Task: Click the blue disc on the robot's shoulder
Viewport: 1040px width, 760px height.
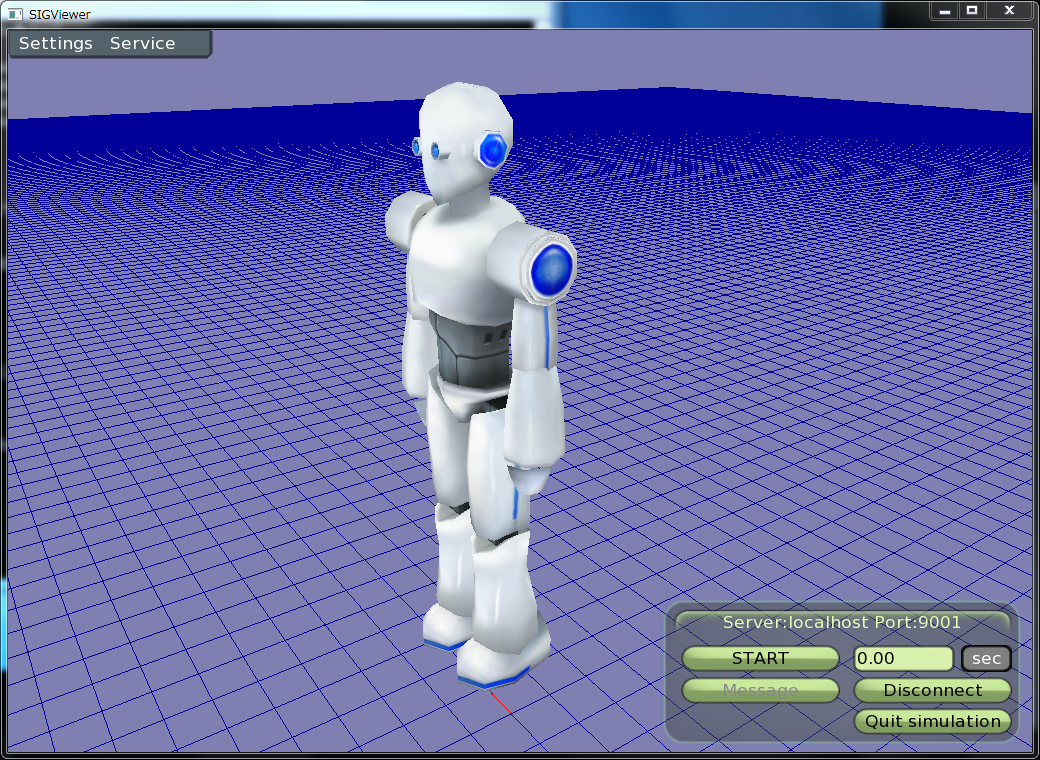Action: (x=551, y=270)
